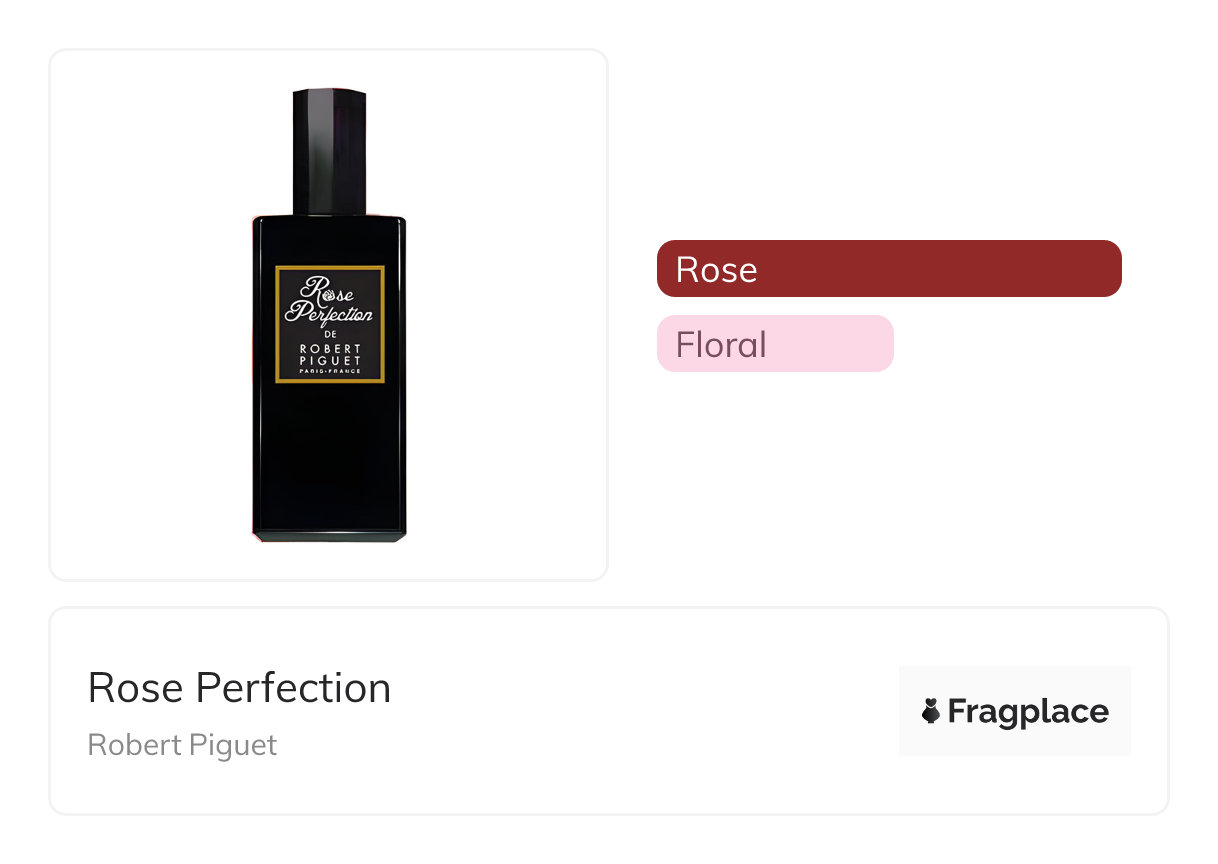Click the Fragplace perfume bottle logo icon

point(931,711)
